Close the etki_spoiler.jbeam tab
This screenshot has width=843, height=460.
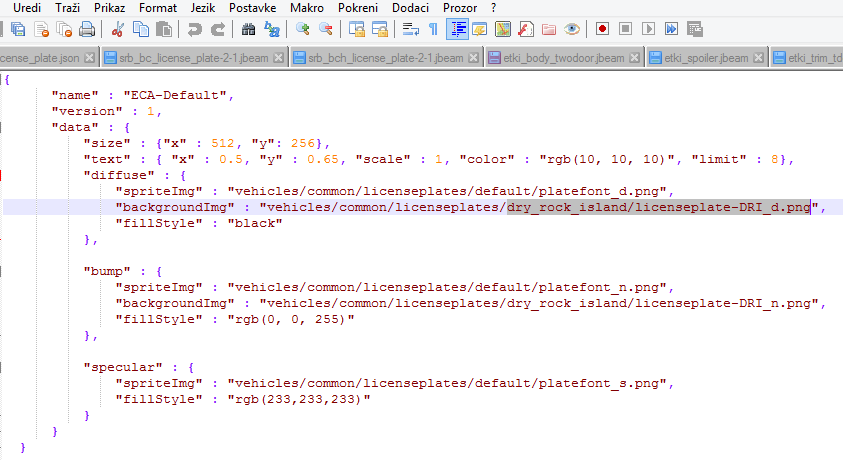coord(759,58)
